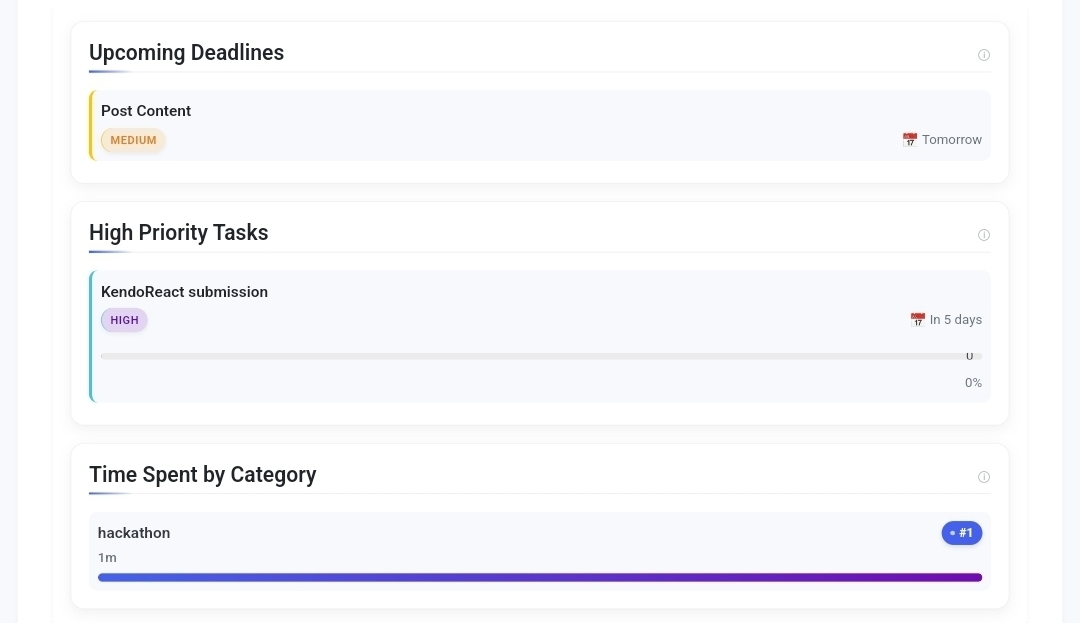Screen dimensions: 1080x623
Task: Click the info icon beside Upcoming Deadlines
Action: (x=984, y=55)
